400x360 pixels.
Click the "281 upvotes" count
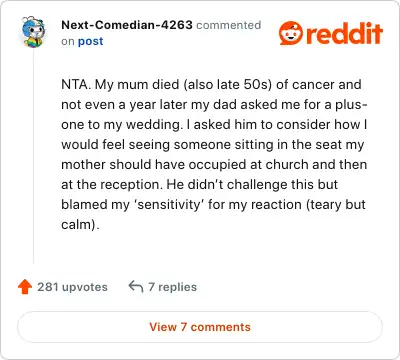point(72,287)
